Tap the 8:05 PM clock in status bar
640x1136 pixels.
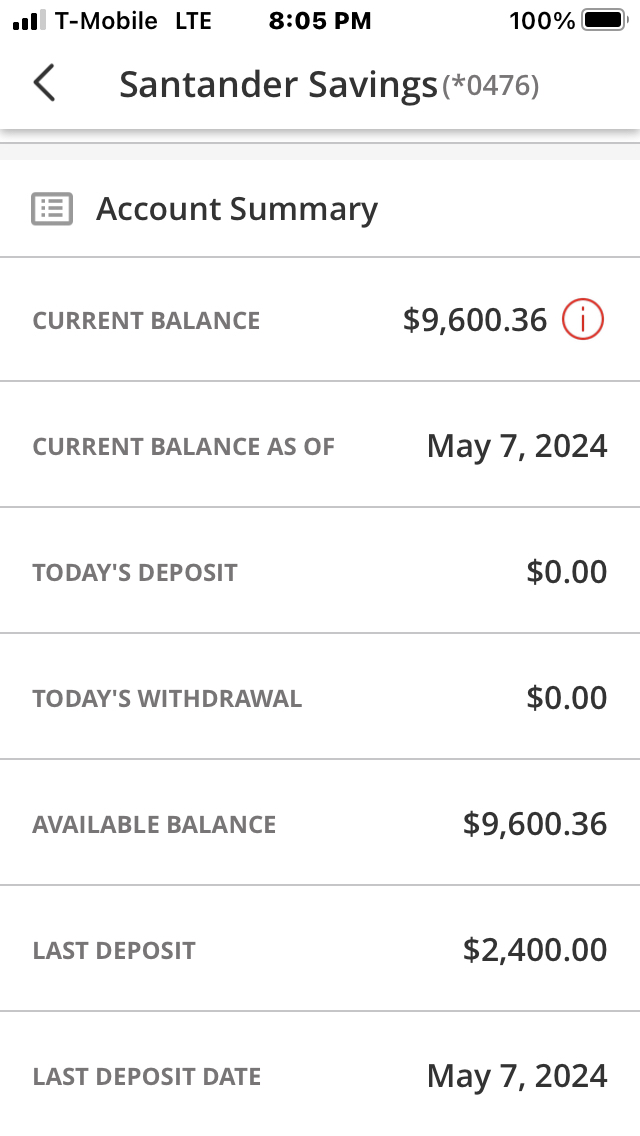click(x=320, y=20)
